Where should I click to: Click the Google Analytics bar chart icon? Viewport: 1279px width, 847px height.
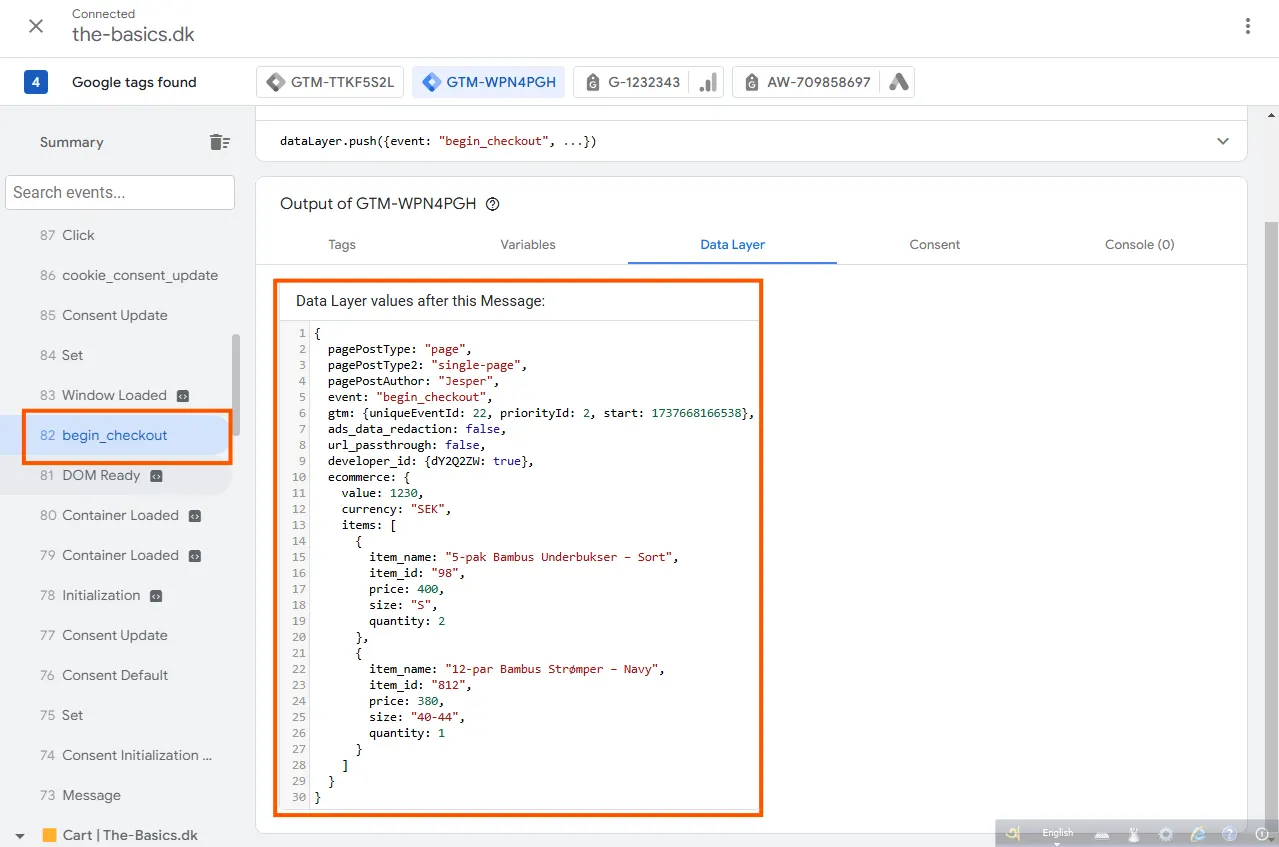[x=708, y=82]
